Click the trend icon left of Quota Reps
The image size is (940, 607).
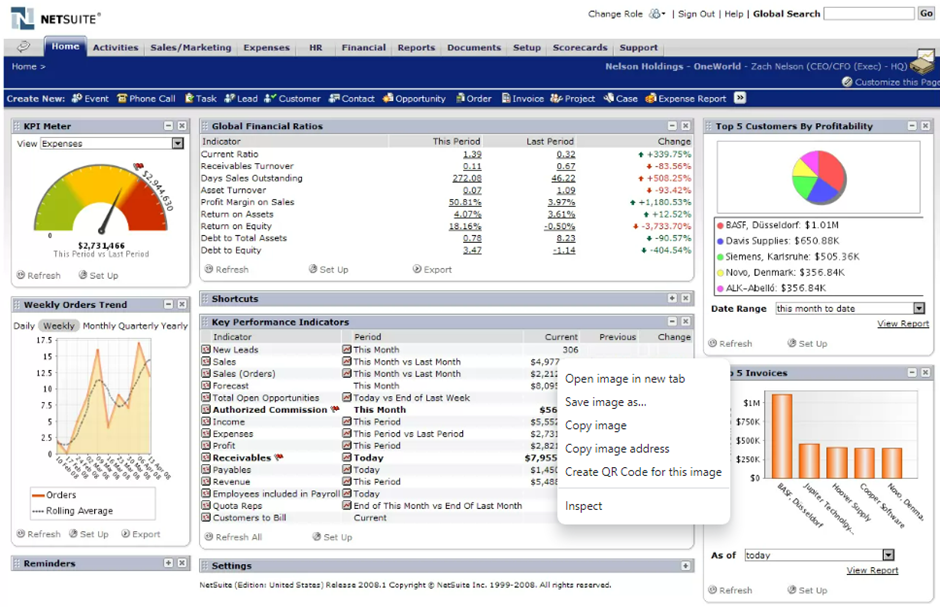(x=206, y=505)
